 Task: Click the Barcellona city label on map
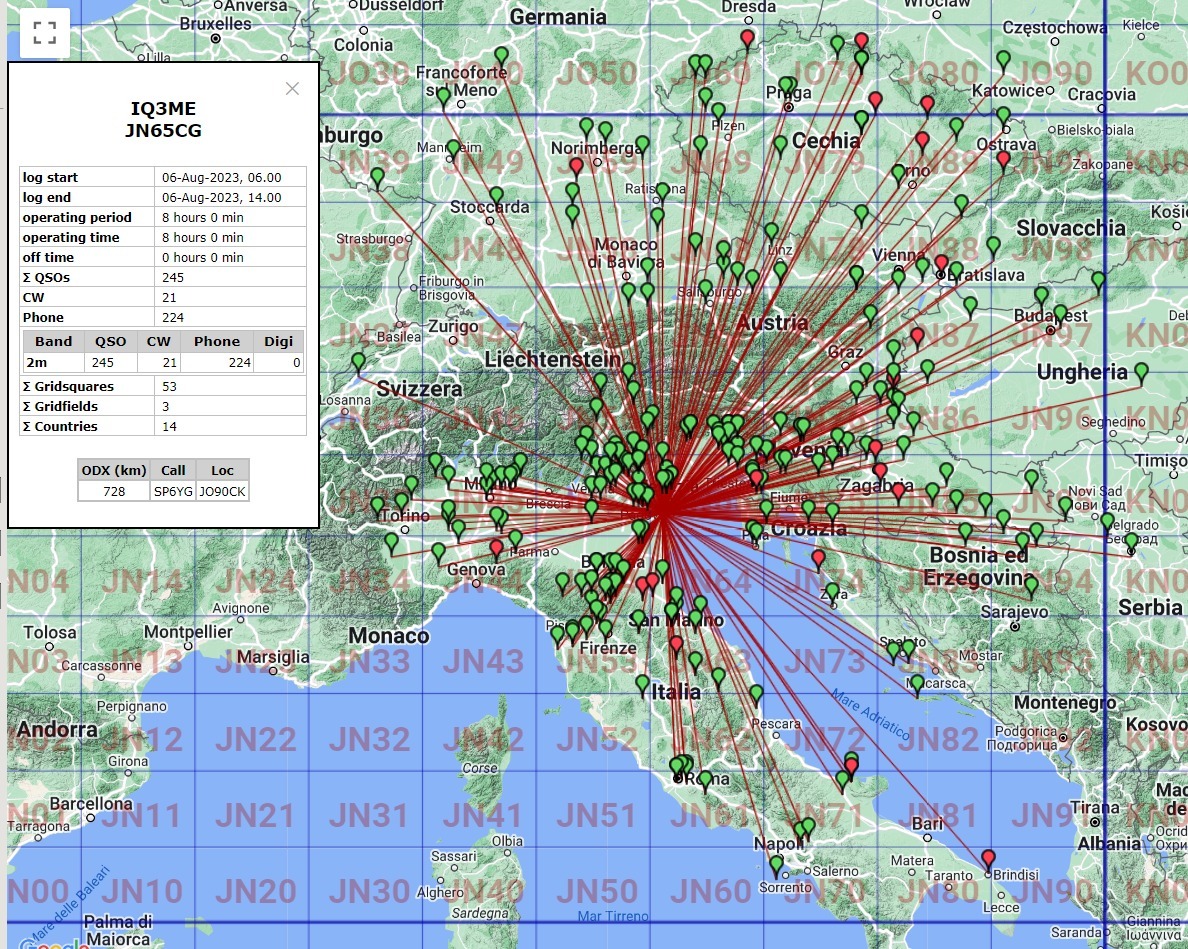pyautogui.click(x=91, y=803)
